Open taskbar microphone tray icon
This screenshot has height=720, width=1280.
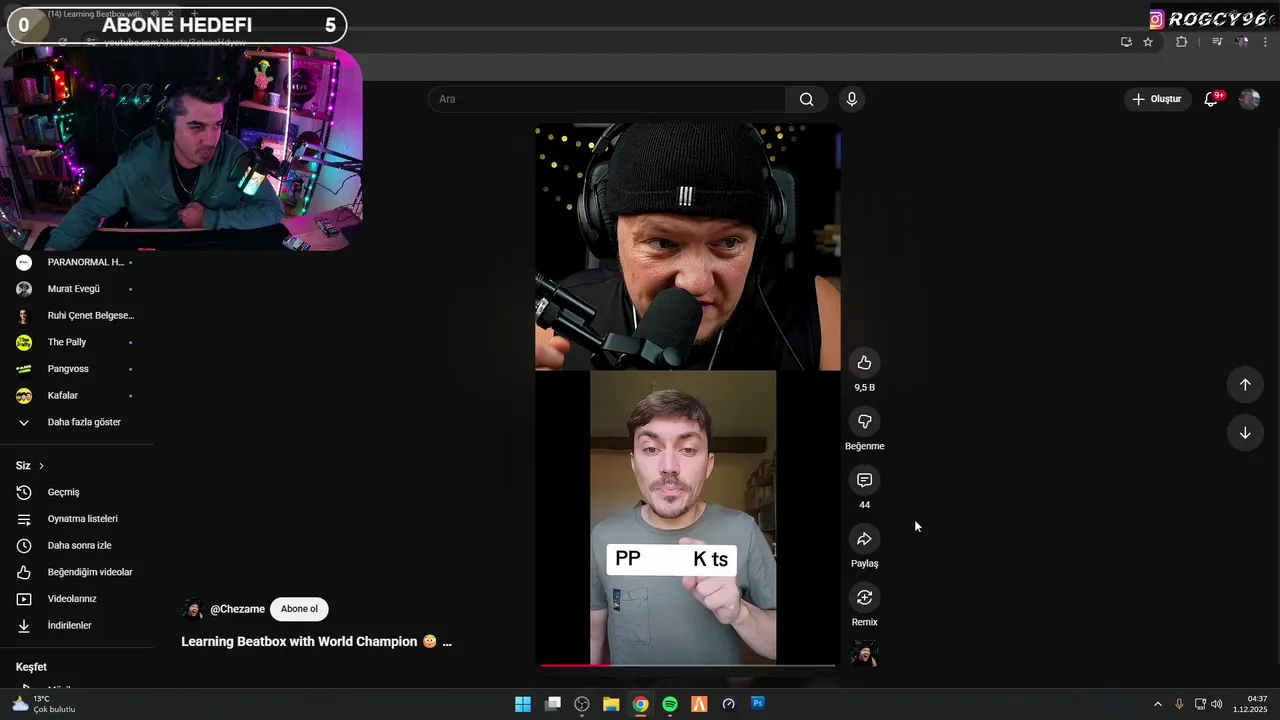pos(1179,704)
